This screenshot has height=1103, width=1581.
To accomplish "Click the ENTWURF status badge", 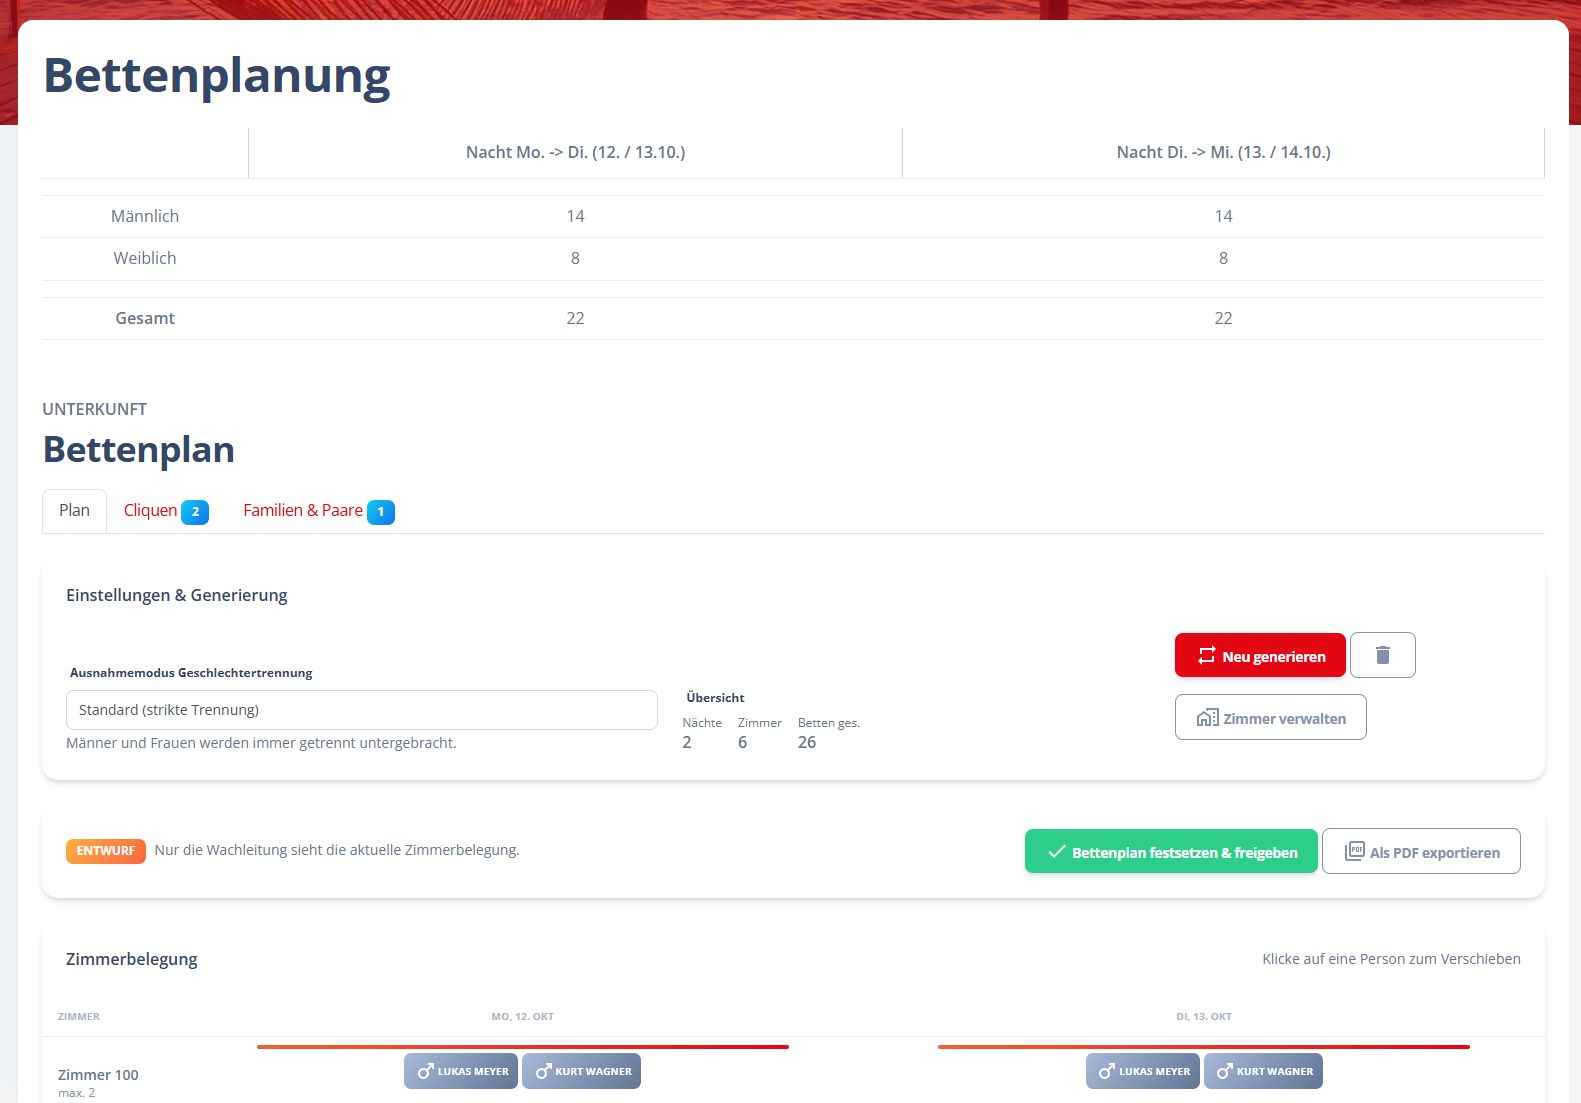I will [106, 851].
